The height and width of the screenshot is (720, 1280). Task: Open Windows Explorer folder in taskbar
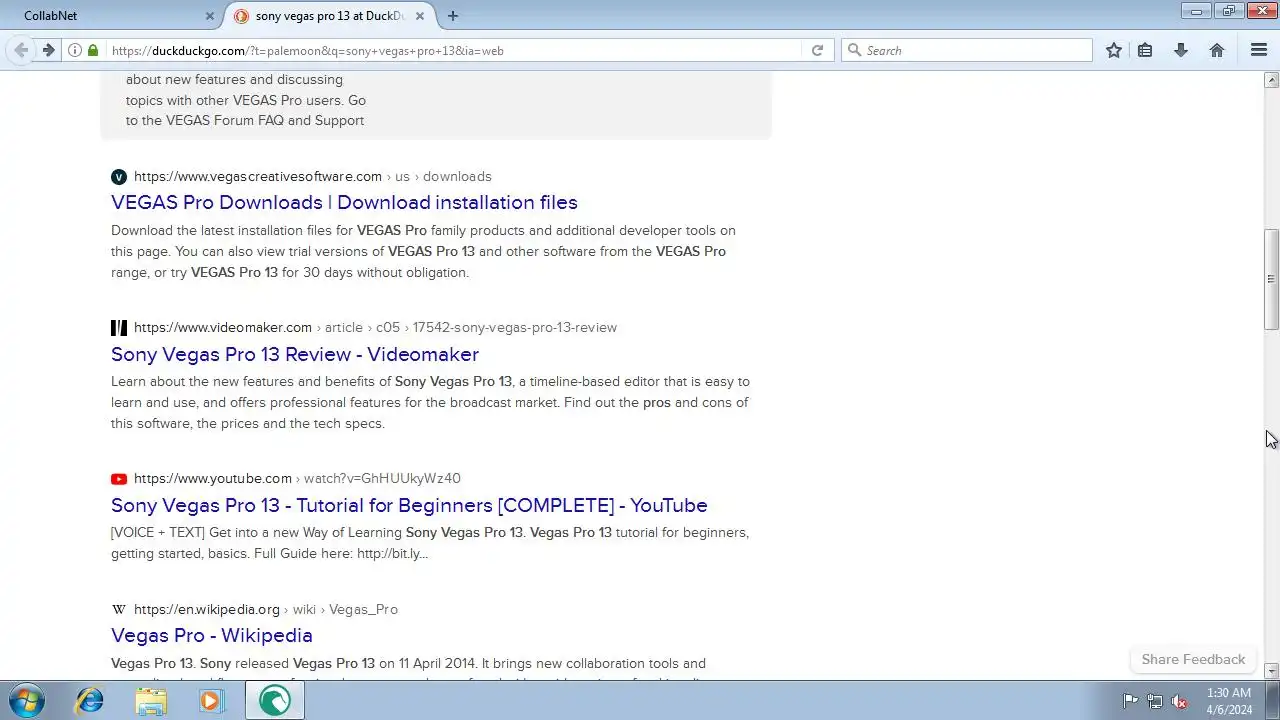[x=151, y=701]
